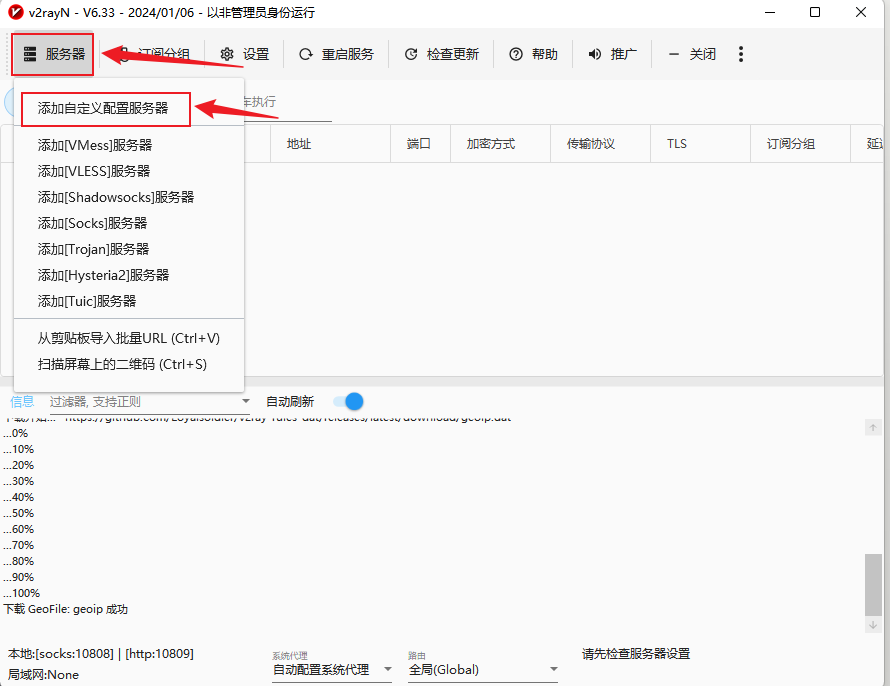Open the 服务器 servers menu button
The image size is (890, 686).
[x=53, y=54]
